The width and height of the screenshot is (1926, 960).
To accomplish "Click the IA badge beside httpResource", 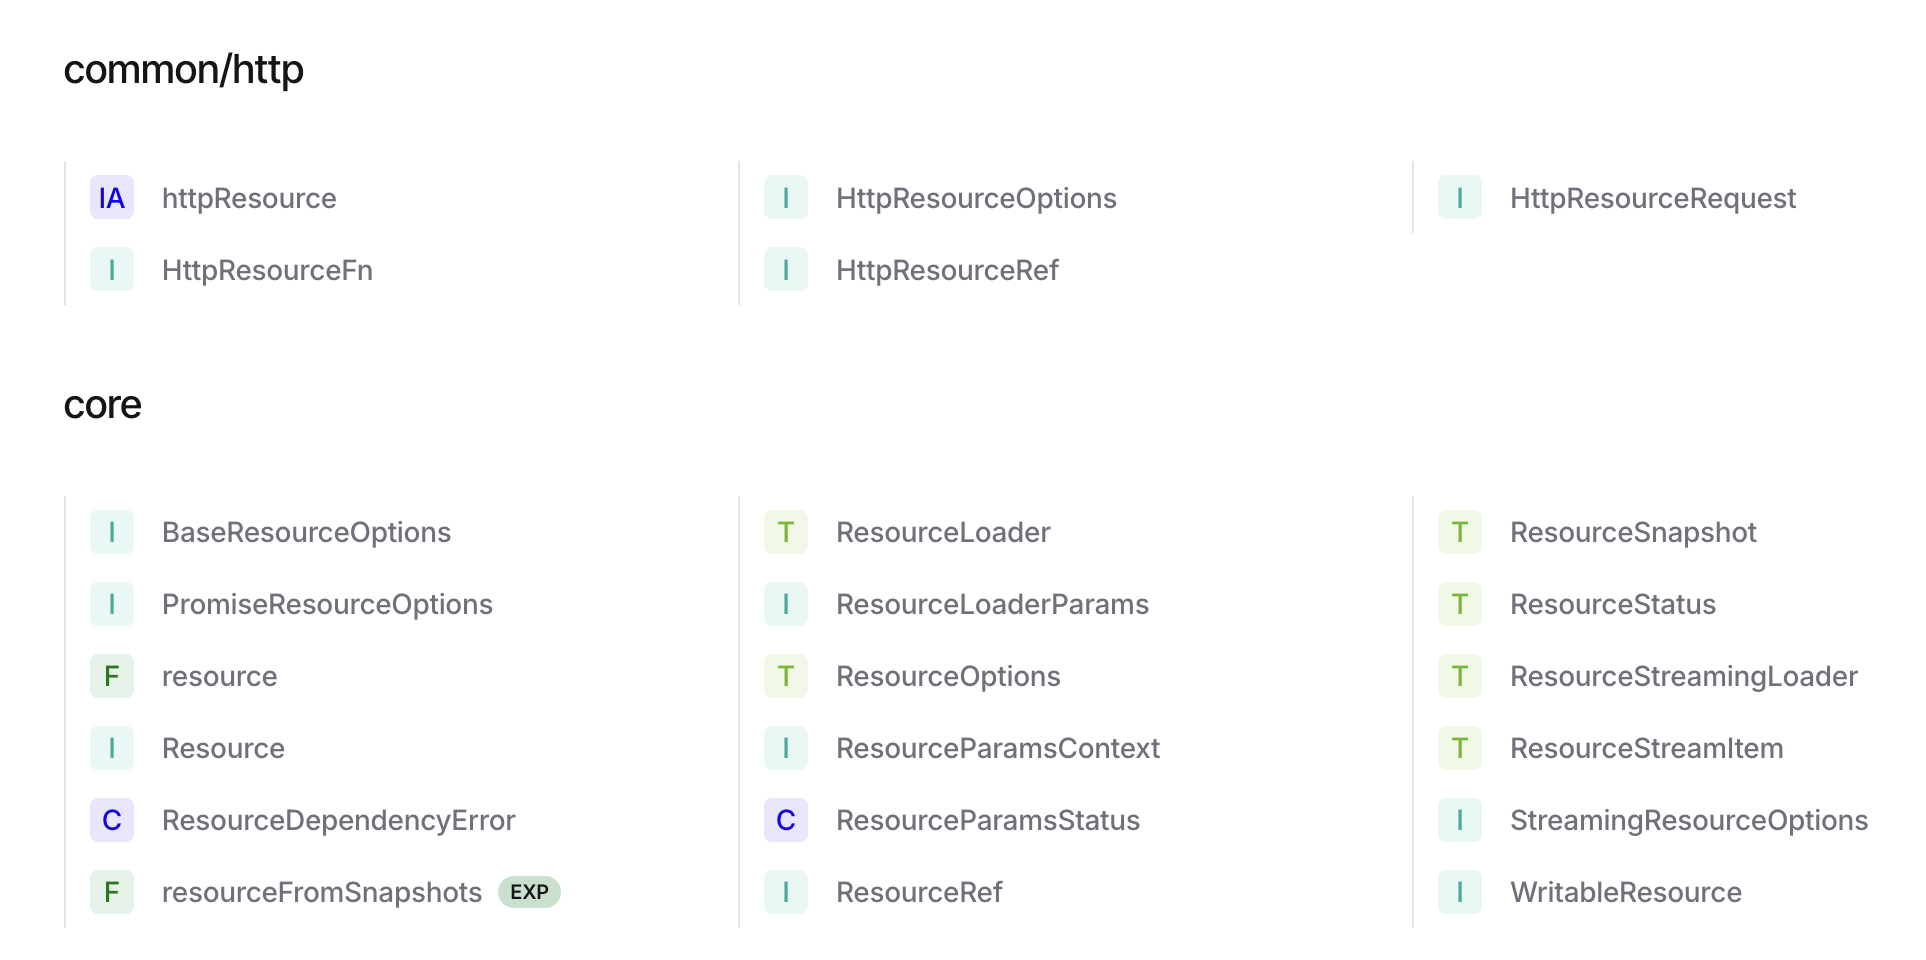I will (112, 198).
